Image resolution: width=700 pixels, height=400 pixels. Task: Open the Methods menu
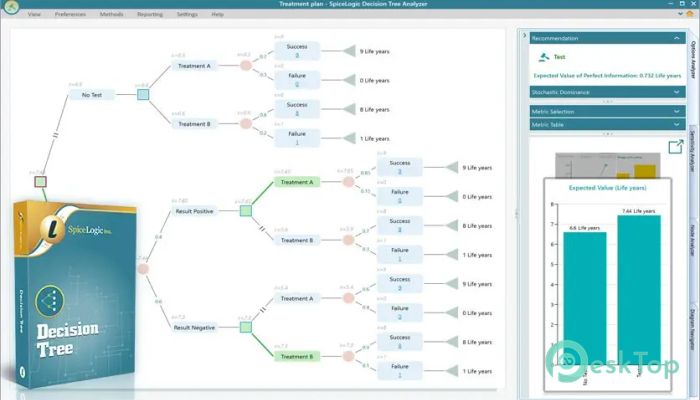click(x=111, y=14)
